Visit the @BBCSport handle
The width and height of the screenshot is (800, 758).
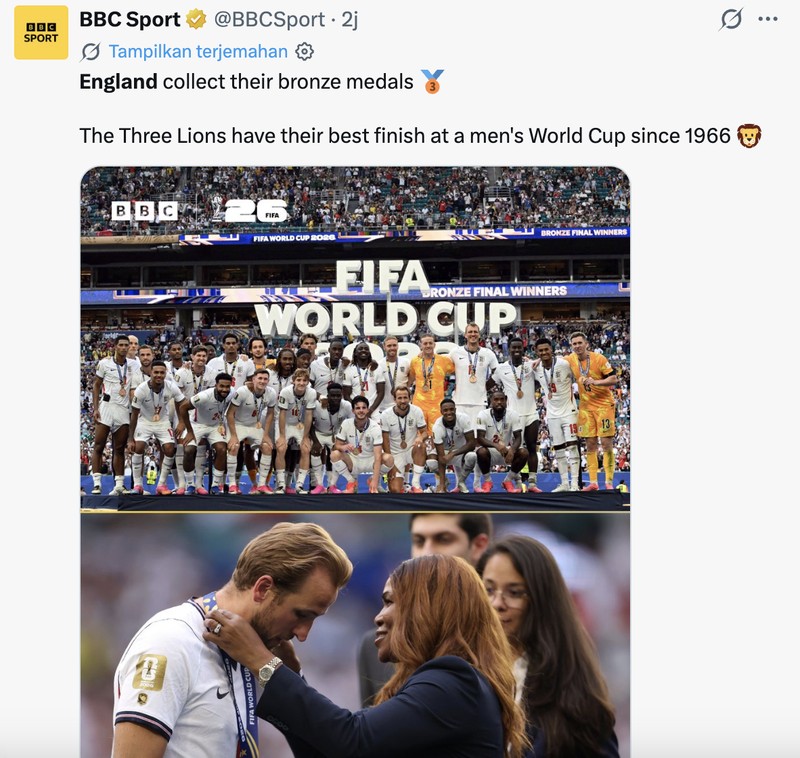pyautogui.click(x=269, y=19)
